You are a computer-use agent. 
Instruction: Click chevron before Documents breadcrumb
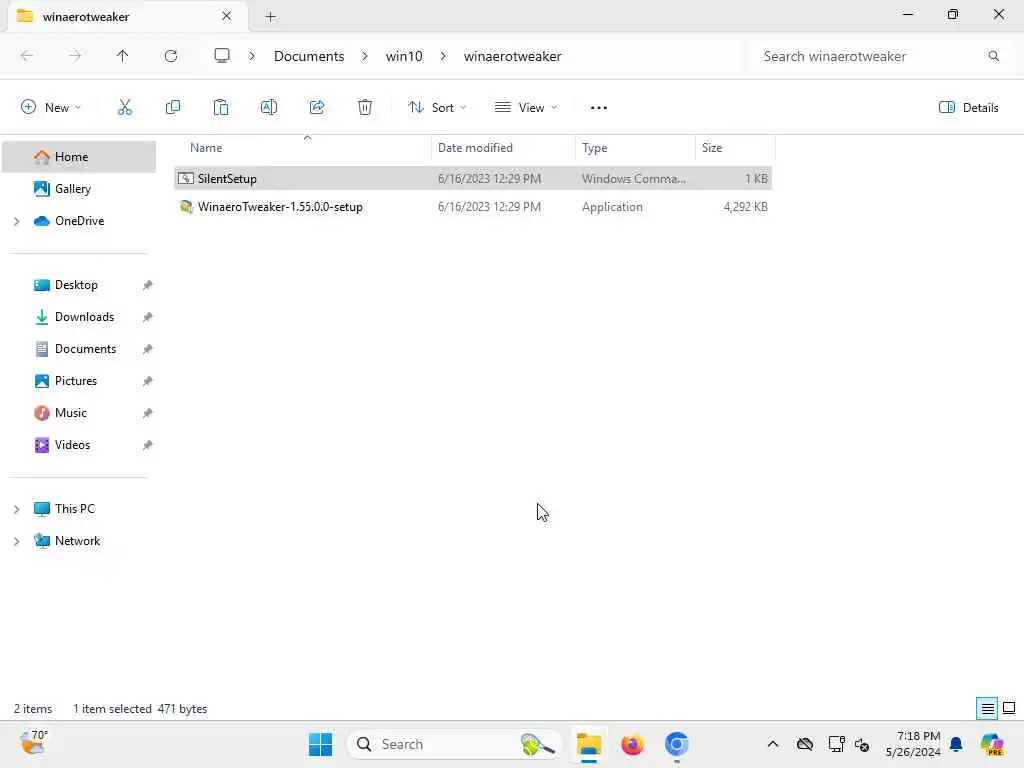[x=252, y=56]
